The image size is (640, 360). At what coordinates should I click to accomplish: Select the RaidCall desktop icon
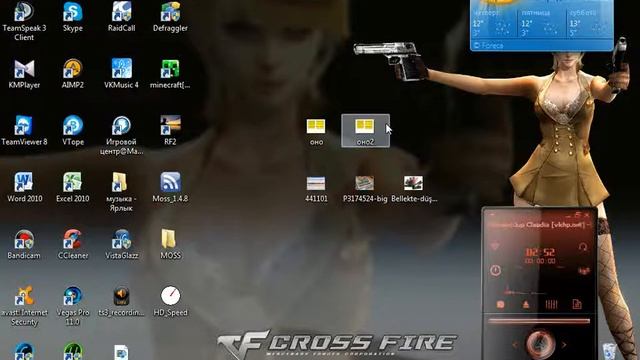121,17
